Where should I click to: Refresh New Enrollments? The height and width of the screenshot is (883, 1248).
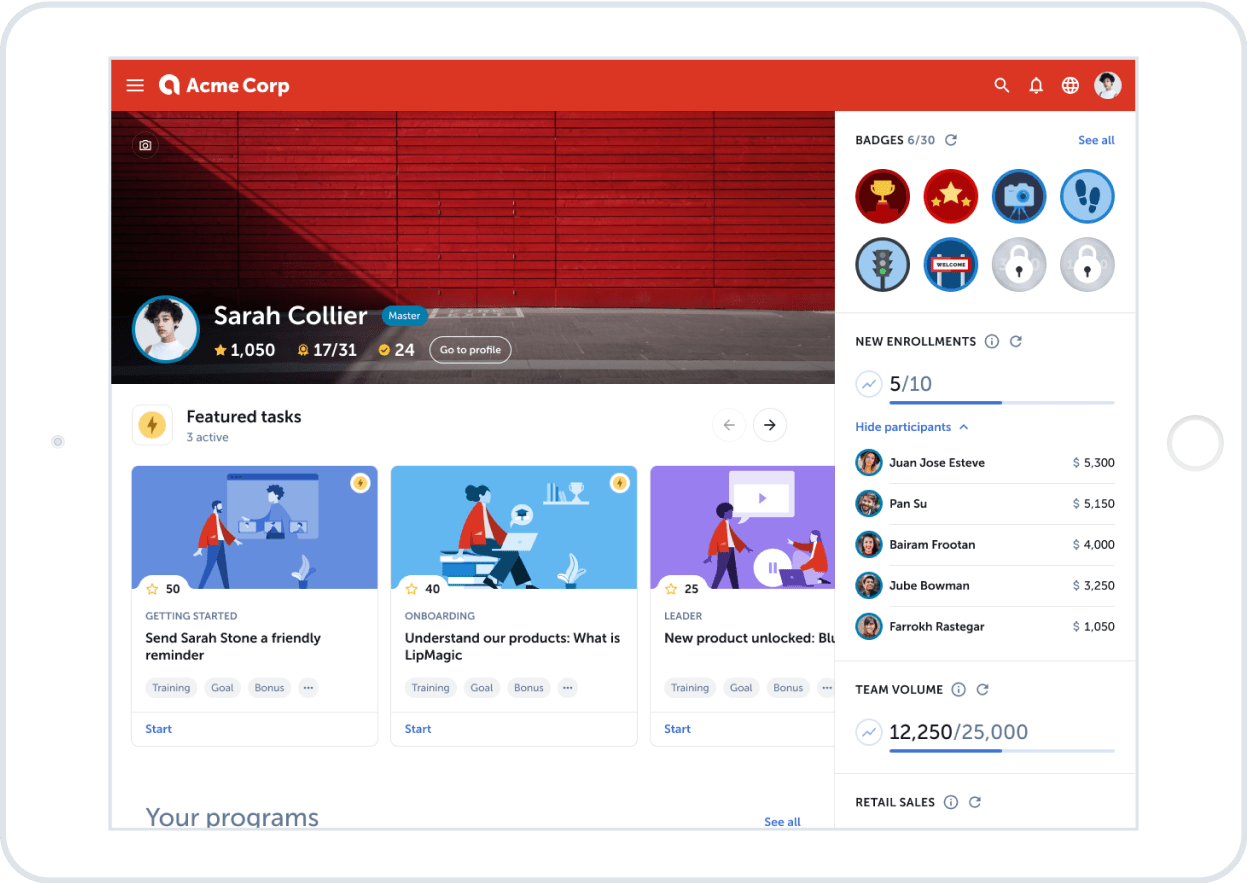(1016, 341)
